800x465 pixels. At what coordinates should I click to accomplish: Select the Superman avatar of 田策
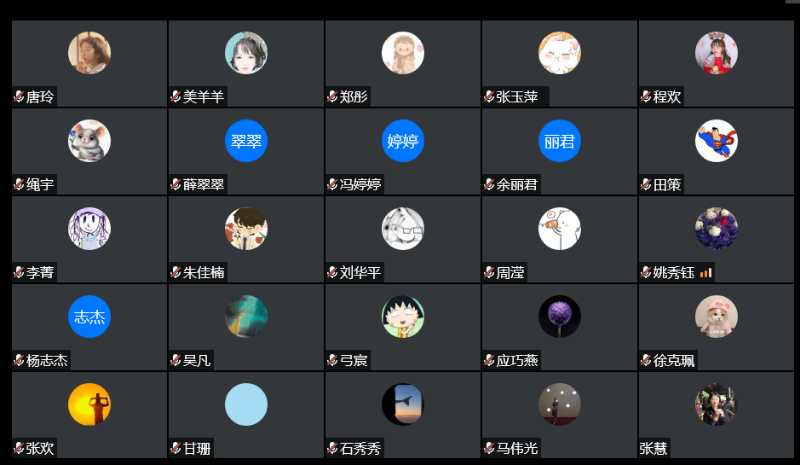[716, 141]
